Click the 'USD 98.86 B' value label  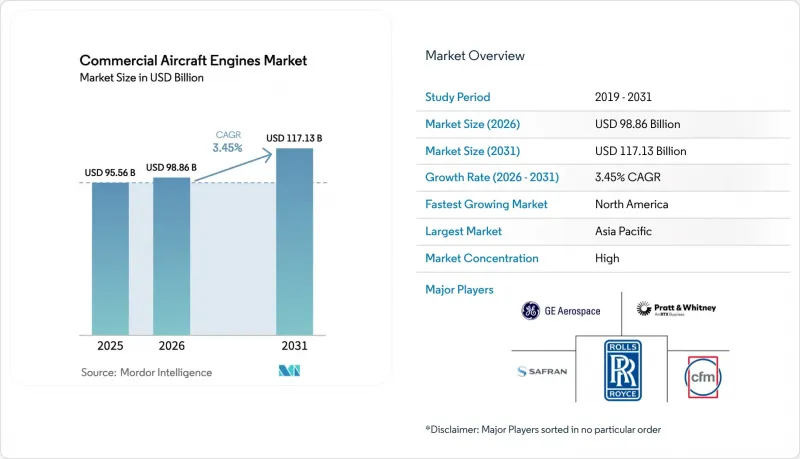pos(171,167)
